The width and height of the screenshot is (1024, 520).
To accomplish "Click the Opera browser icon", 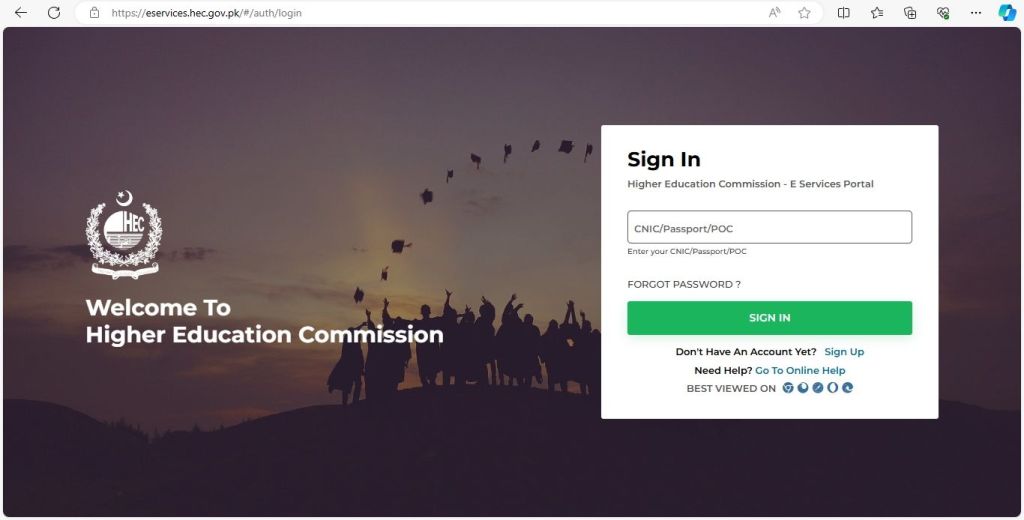I will (x=833, y=387).
